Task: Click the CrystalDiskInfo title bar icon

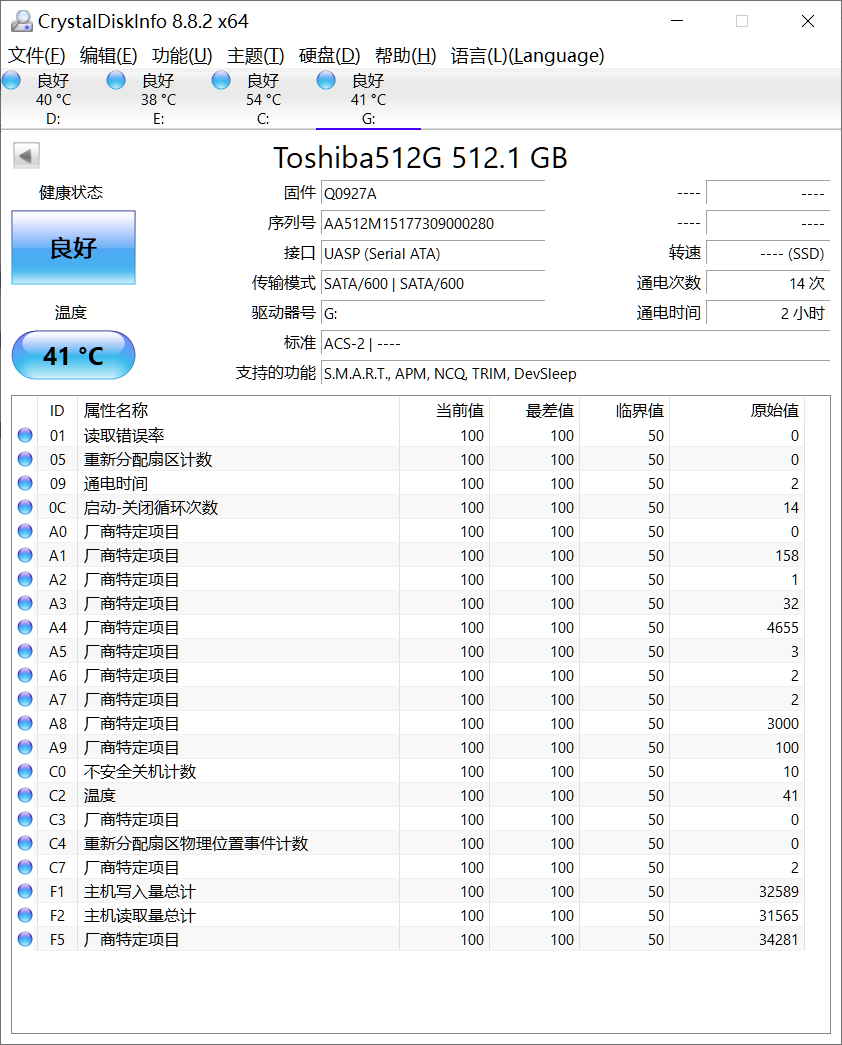Action: point(22,20)
